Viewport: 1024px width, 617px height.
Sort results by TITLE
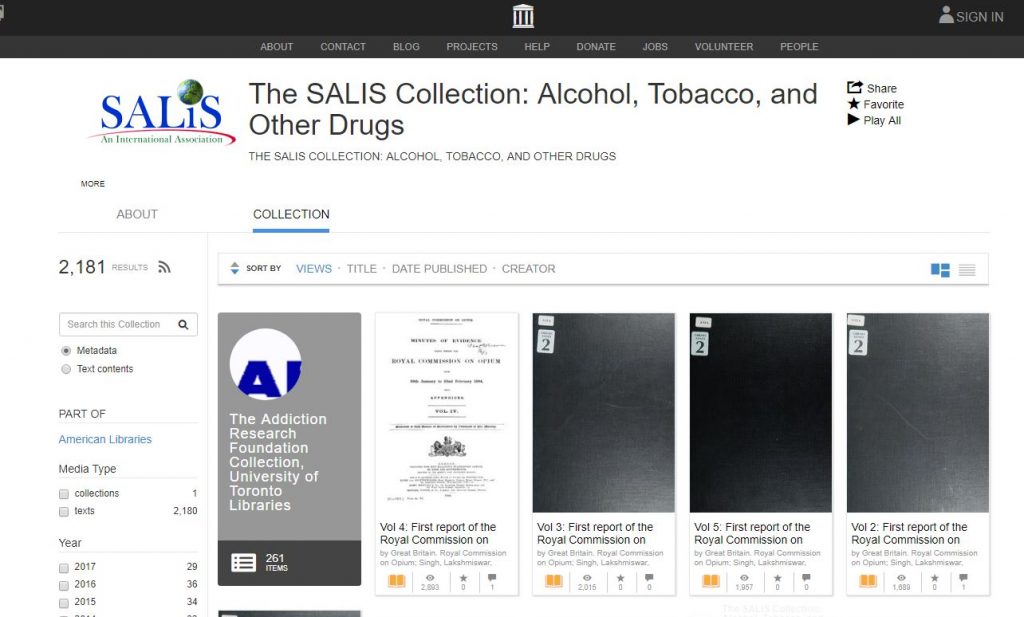click(x=362, y=269)
